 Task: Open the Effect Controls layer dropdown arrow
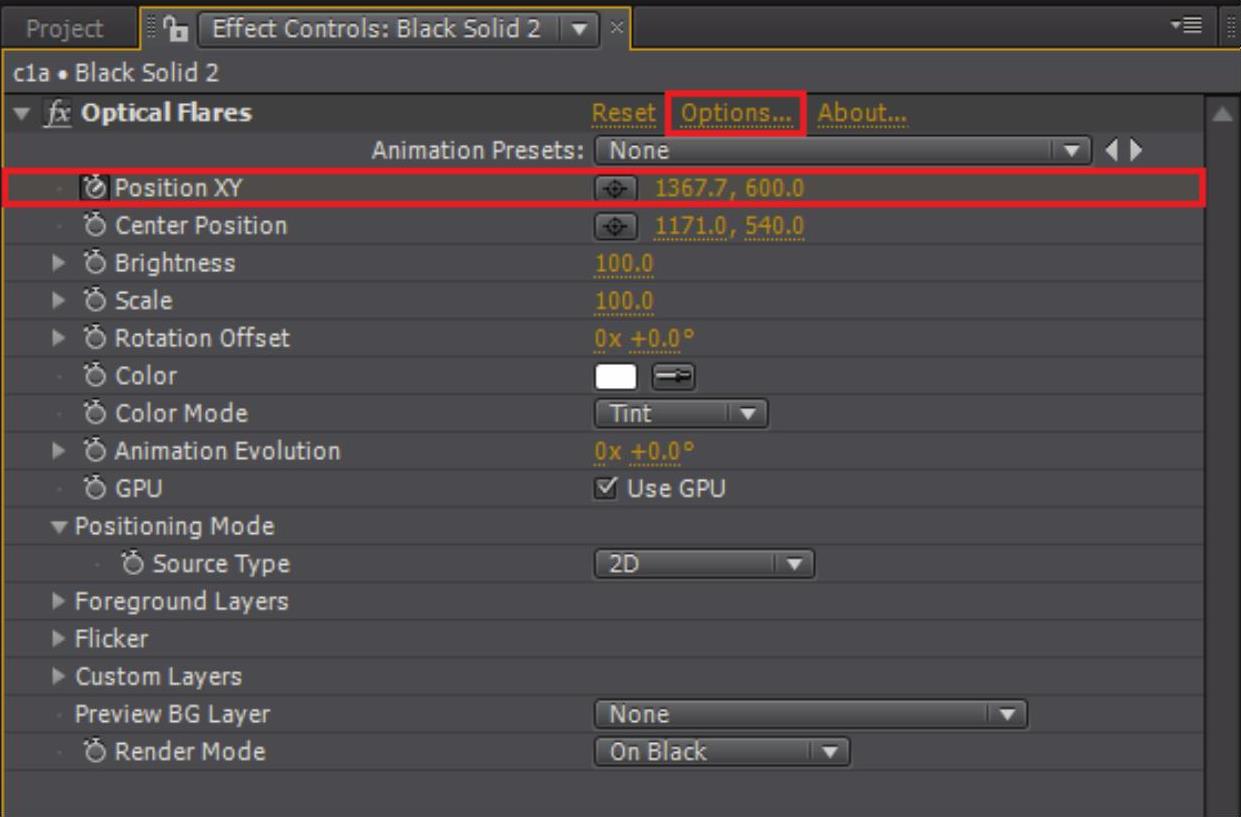(x=578, y=29)
